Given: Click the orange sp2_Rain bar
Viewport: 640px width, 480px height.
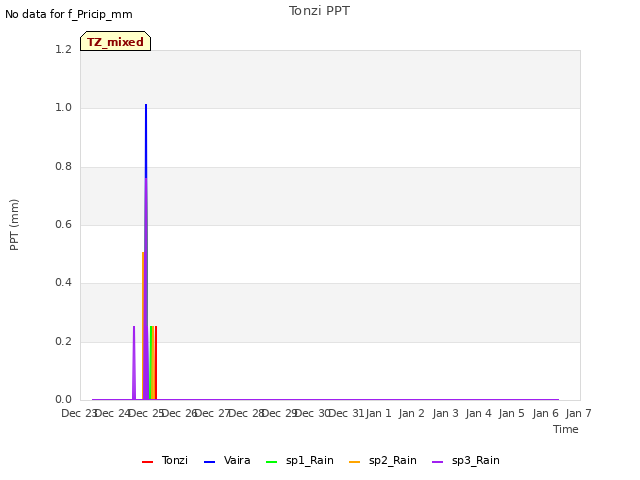Looking at the screenshot, I should [x=143, y=325].
